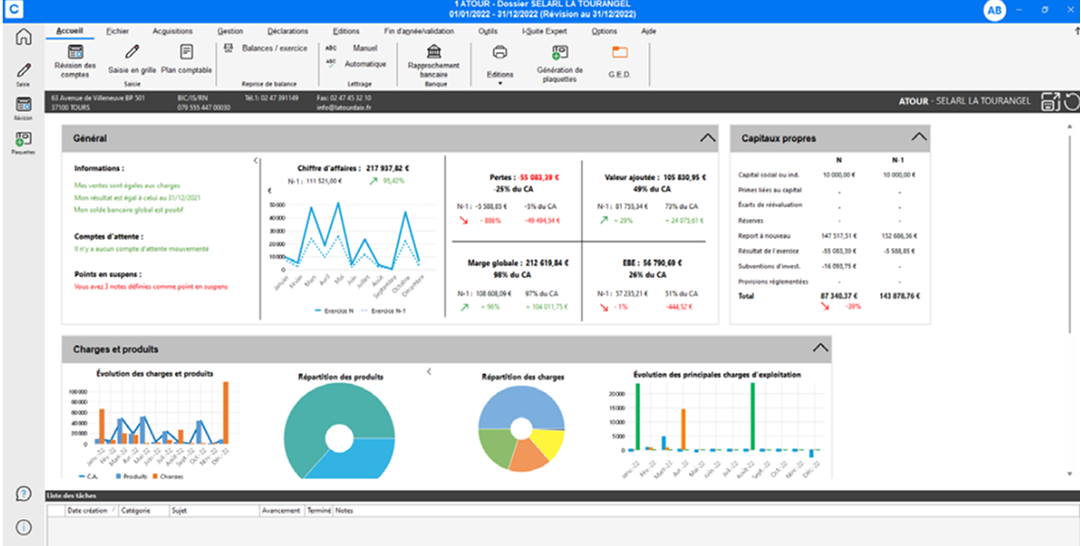Collapse the Général panel

click(x=707, y=138)
